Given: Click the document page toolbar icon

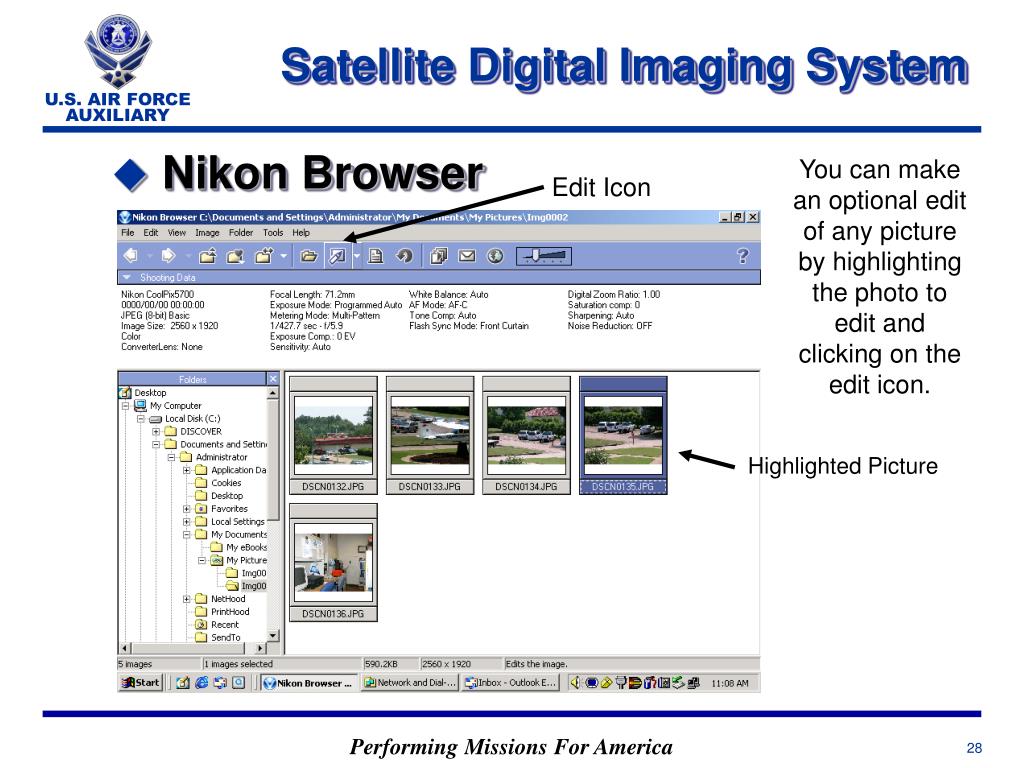Looking at the screenshot, I should coord(376,256).
